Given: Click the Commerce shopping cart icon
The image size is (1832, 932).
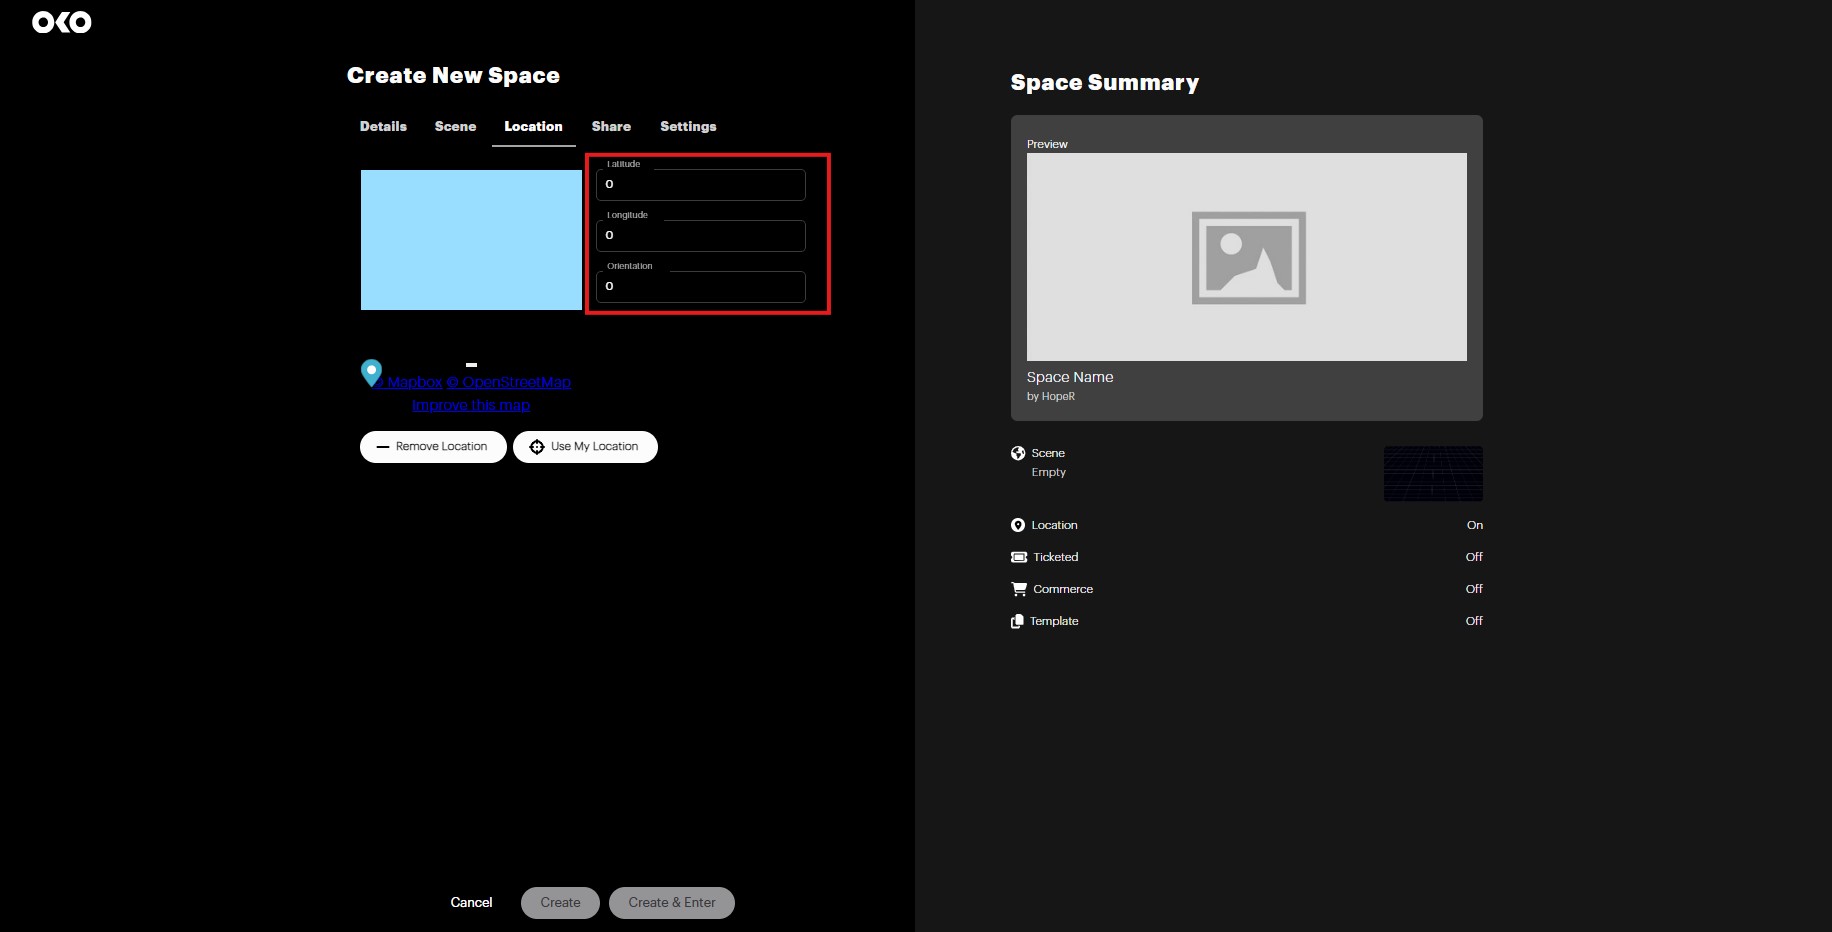Looking at the screenshot, I should tap(1018, 589).
